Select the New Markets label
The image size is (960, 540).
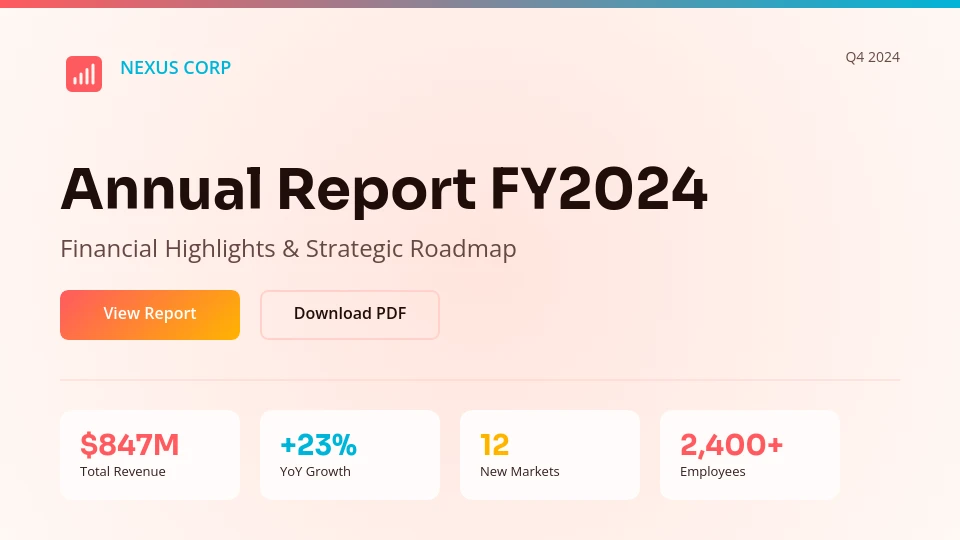tap(519, 471)
